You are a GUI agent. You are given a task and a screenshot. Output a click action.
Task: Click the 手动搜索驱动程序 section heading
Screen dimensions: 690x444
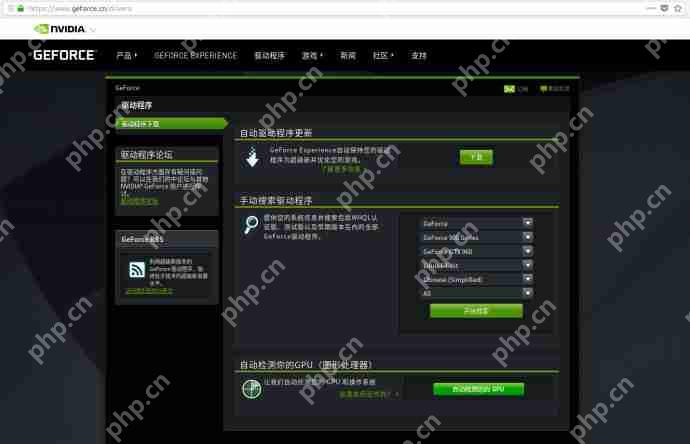click(x=275, y=201)
